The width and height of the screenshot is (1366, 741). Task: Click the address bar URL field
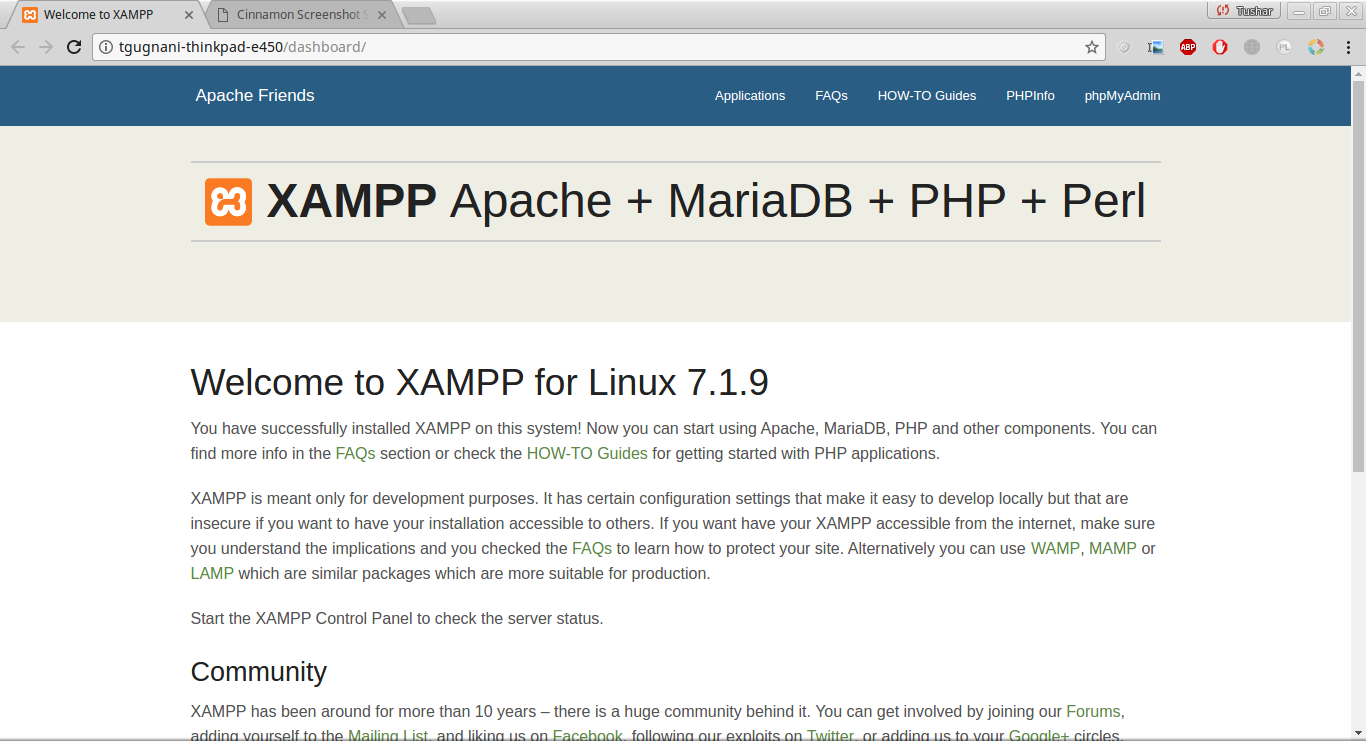[x=600, y=47]
